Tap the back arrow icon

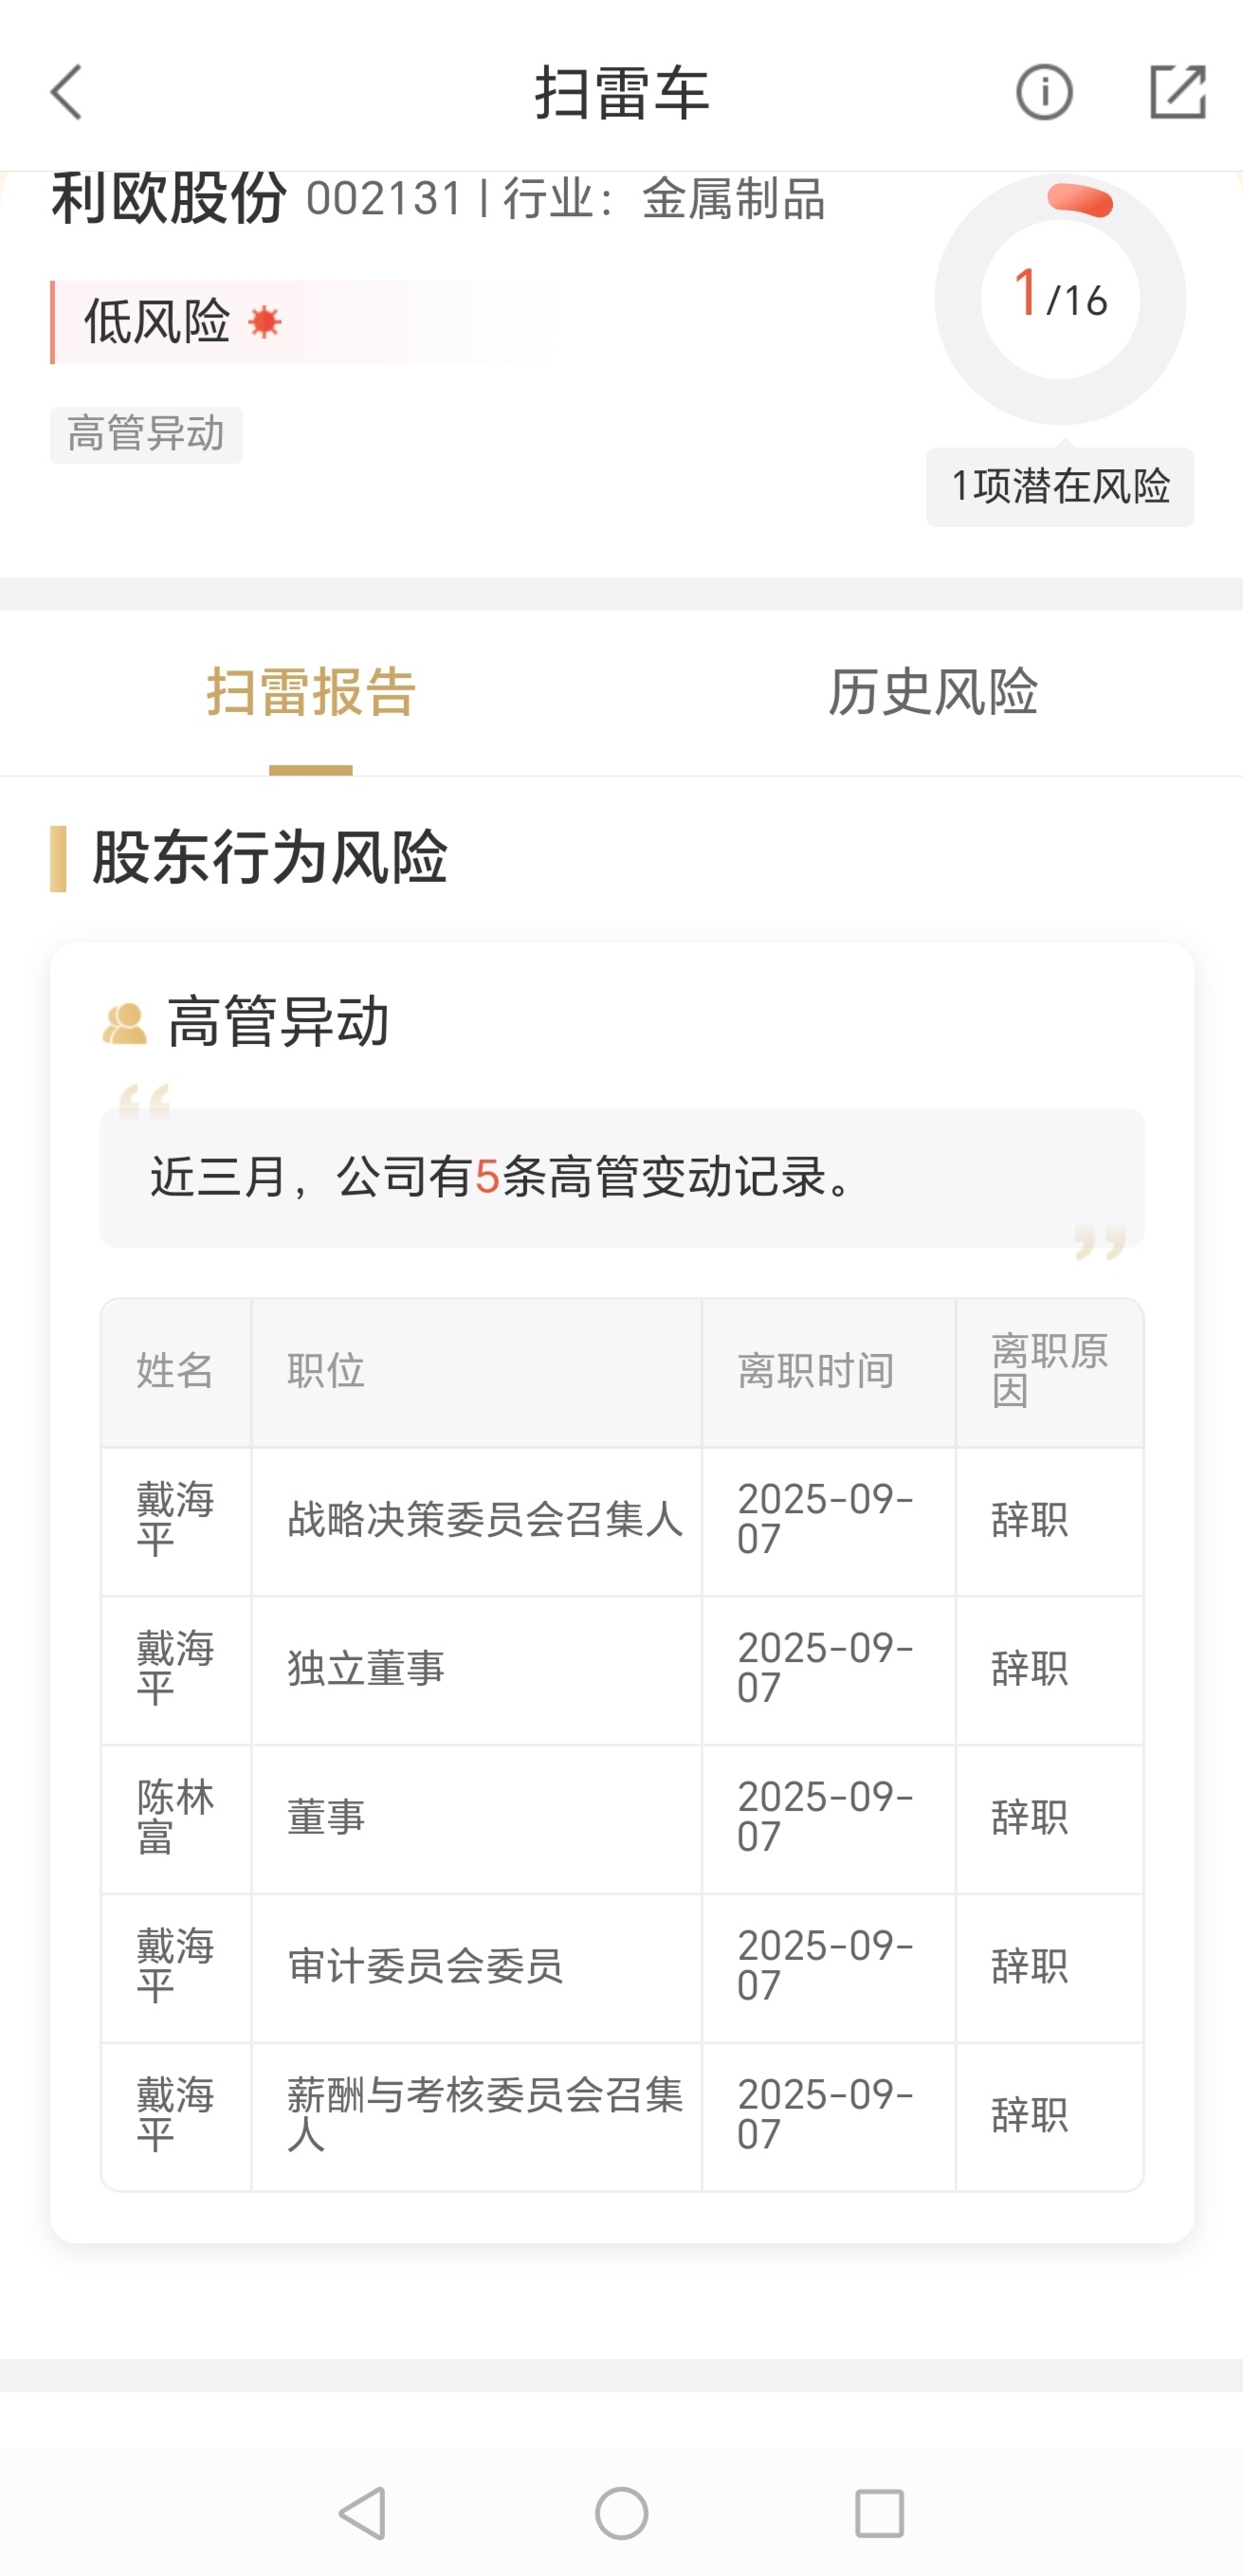(x=67, y=93)
